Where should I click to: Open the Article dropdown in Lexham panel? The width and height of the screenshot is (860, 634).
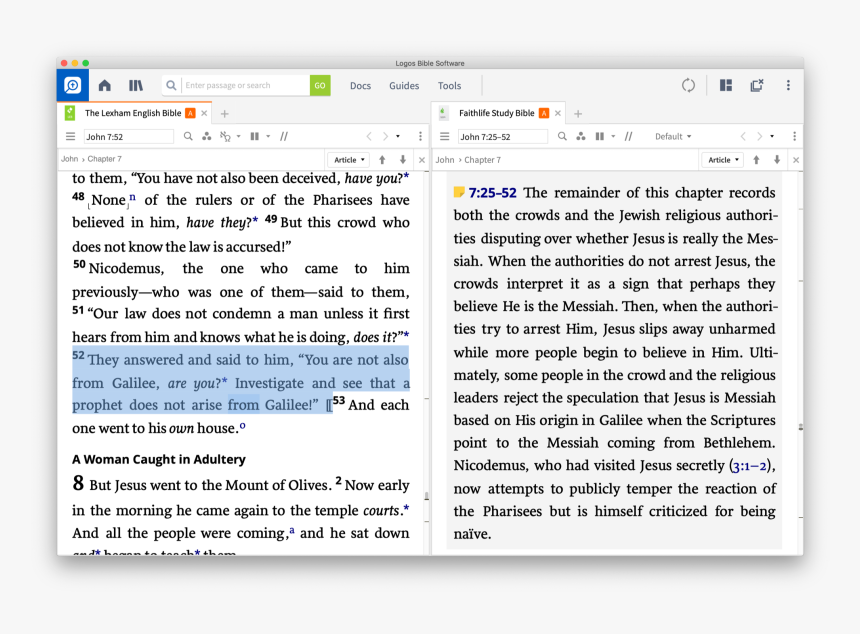348,160
